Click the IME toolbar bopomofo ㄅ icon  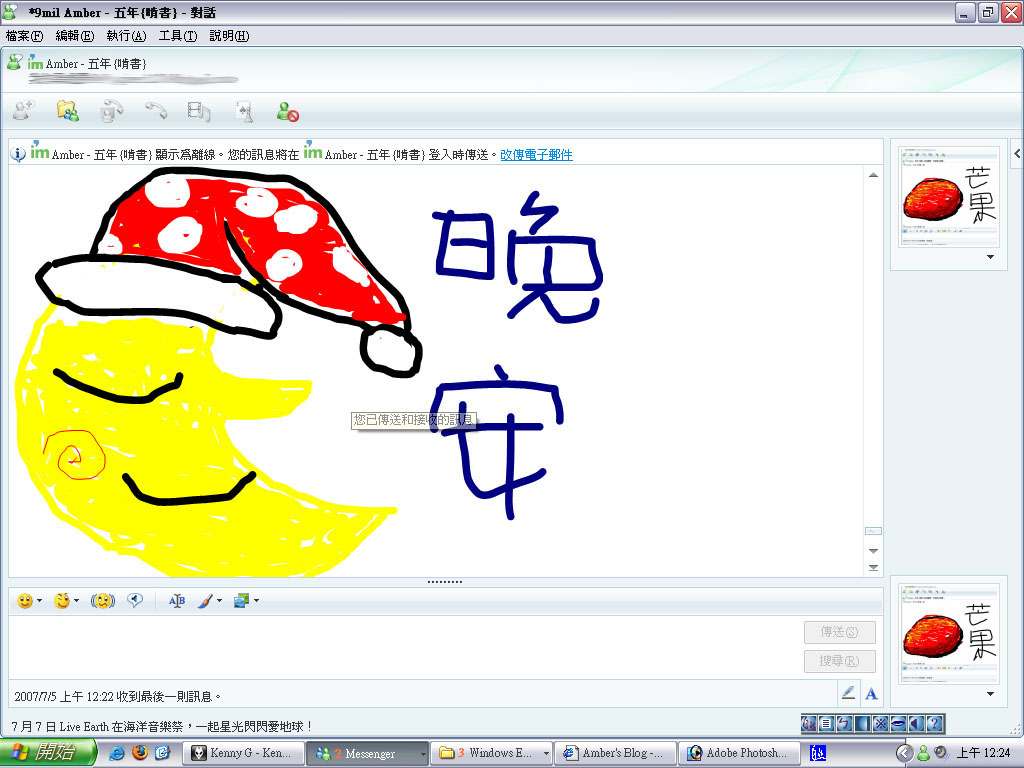pos(844,724)
